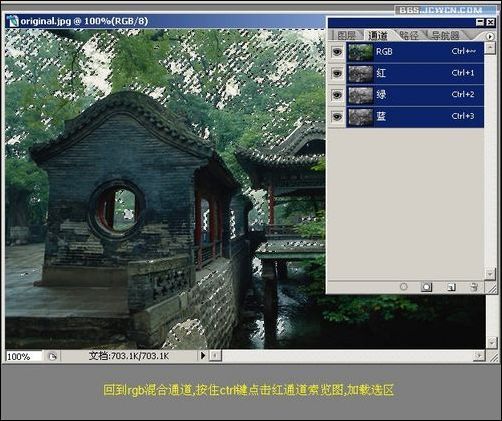This screenshot has height=421, width=502.
Task: Switch to the Paths (路径) tab
Action: [409, 35]
